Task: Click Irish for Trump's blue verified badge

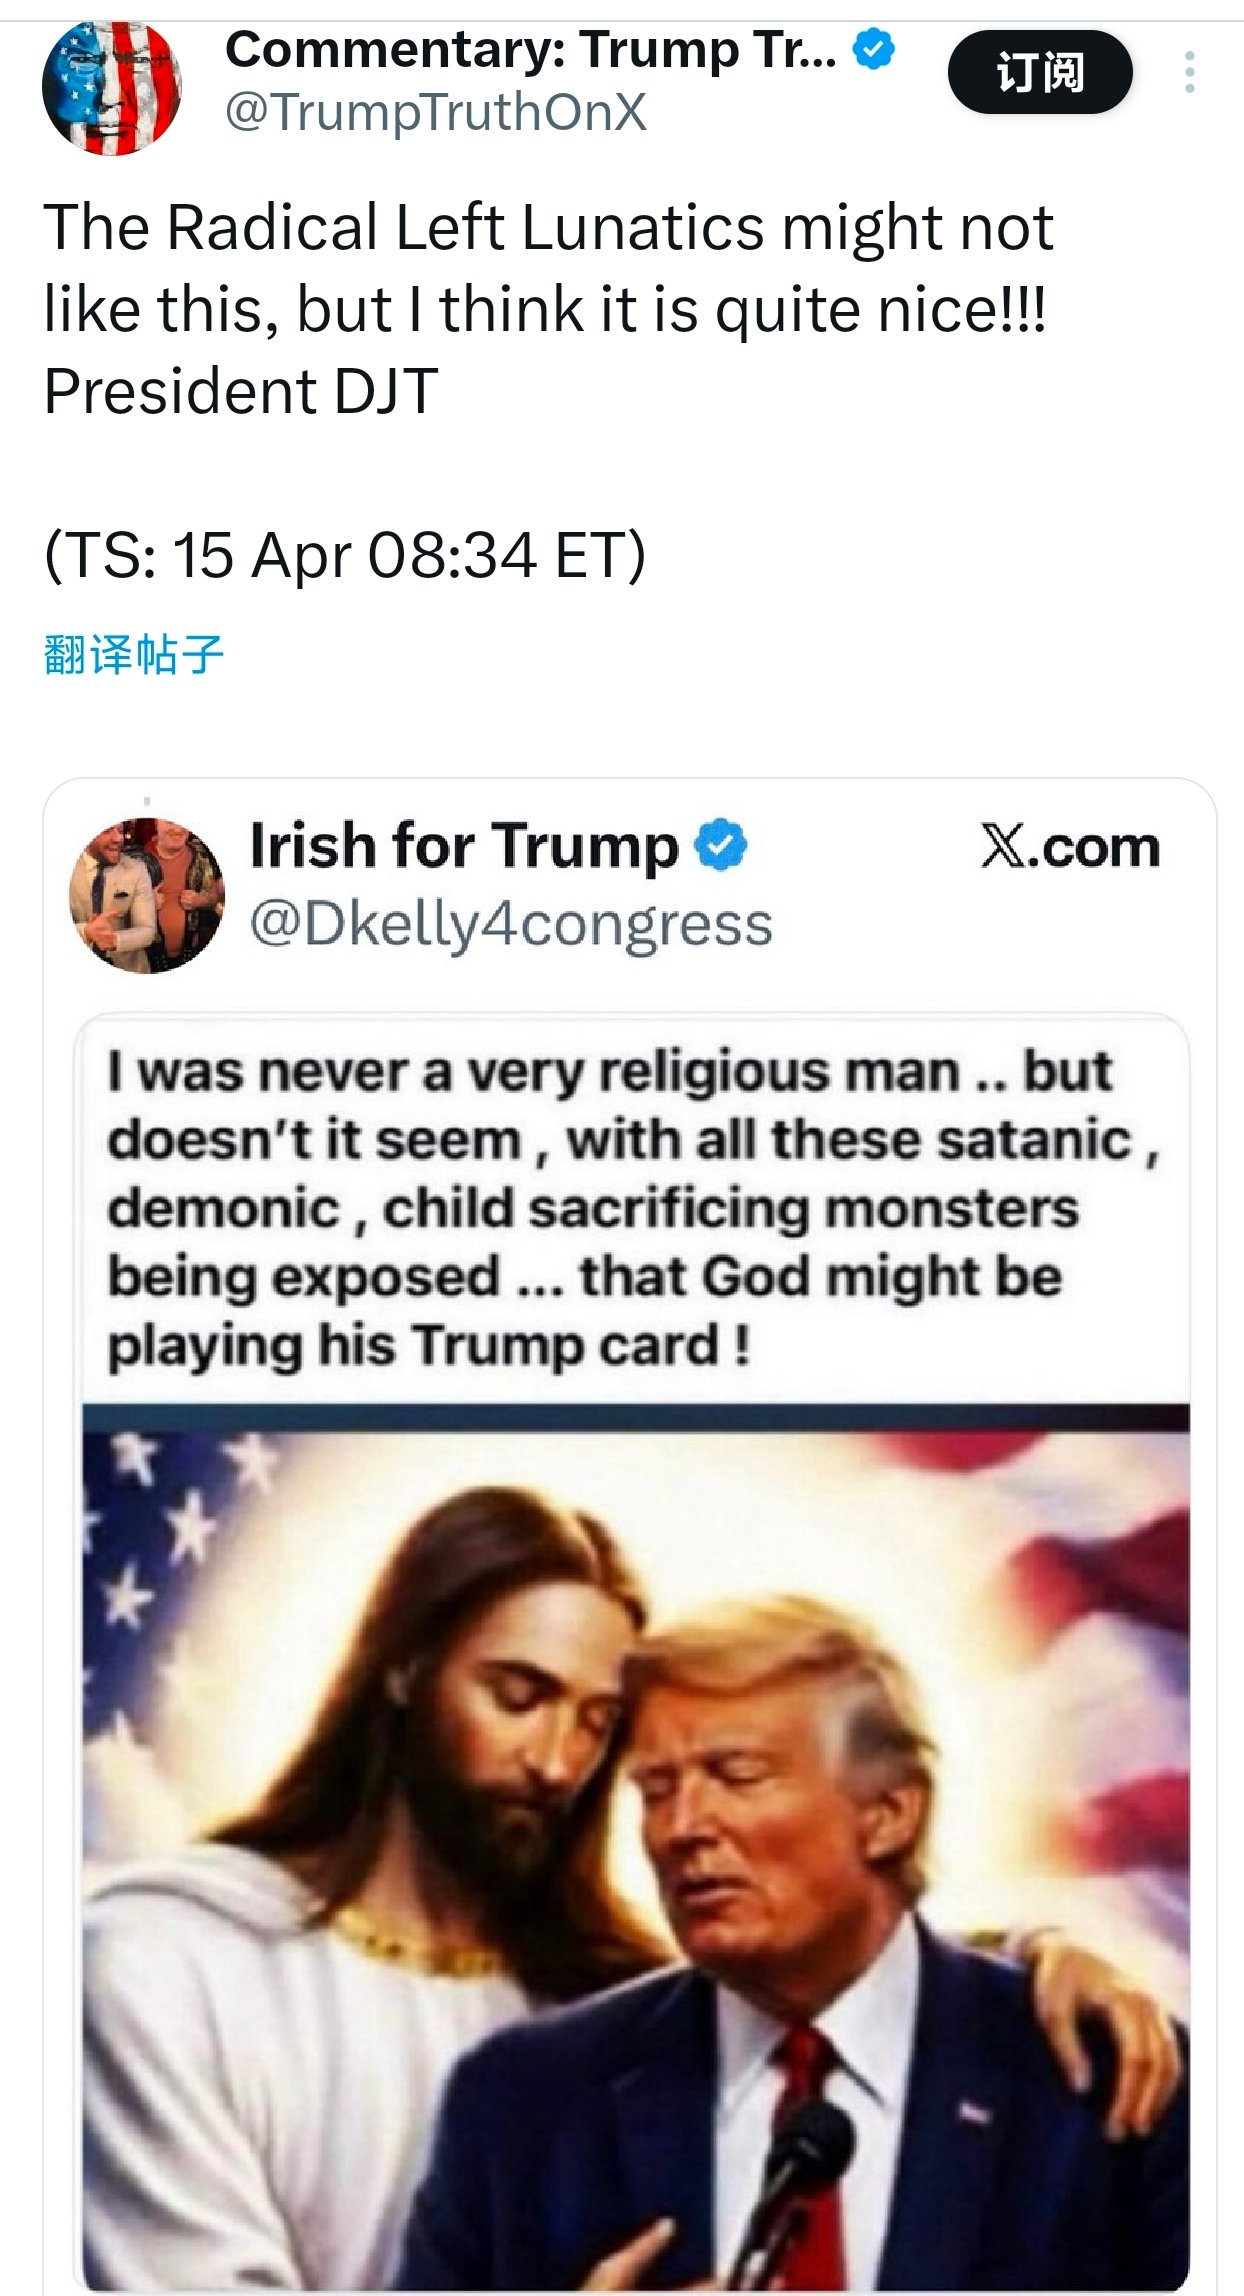Action: click(x=721, y=846)
